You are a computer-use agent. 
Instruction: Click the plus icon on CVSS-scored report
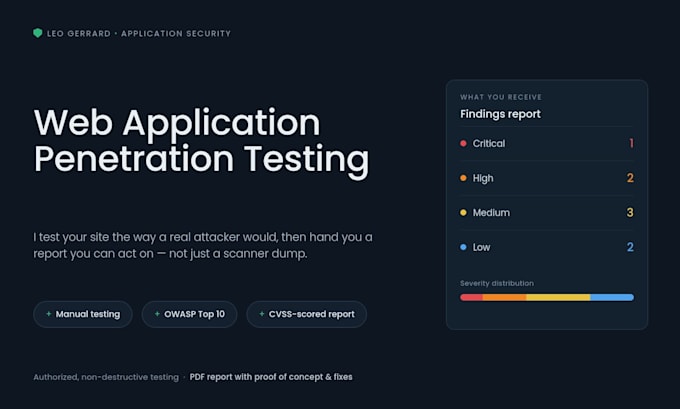262,314
